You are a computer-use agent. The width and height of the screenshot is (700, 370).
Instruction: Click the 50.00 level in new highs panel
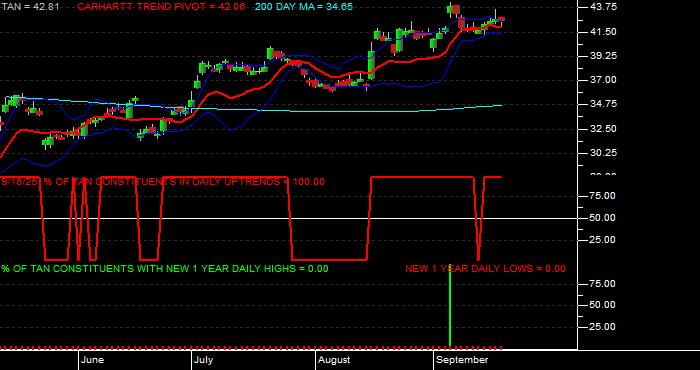click(603, 305)
